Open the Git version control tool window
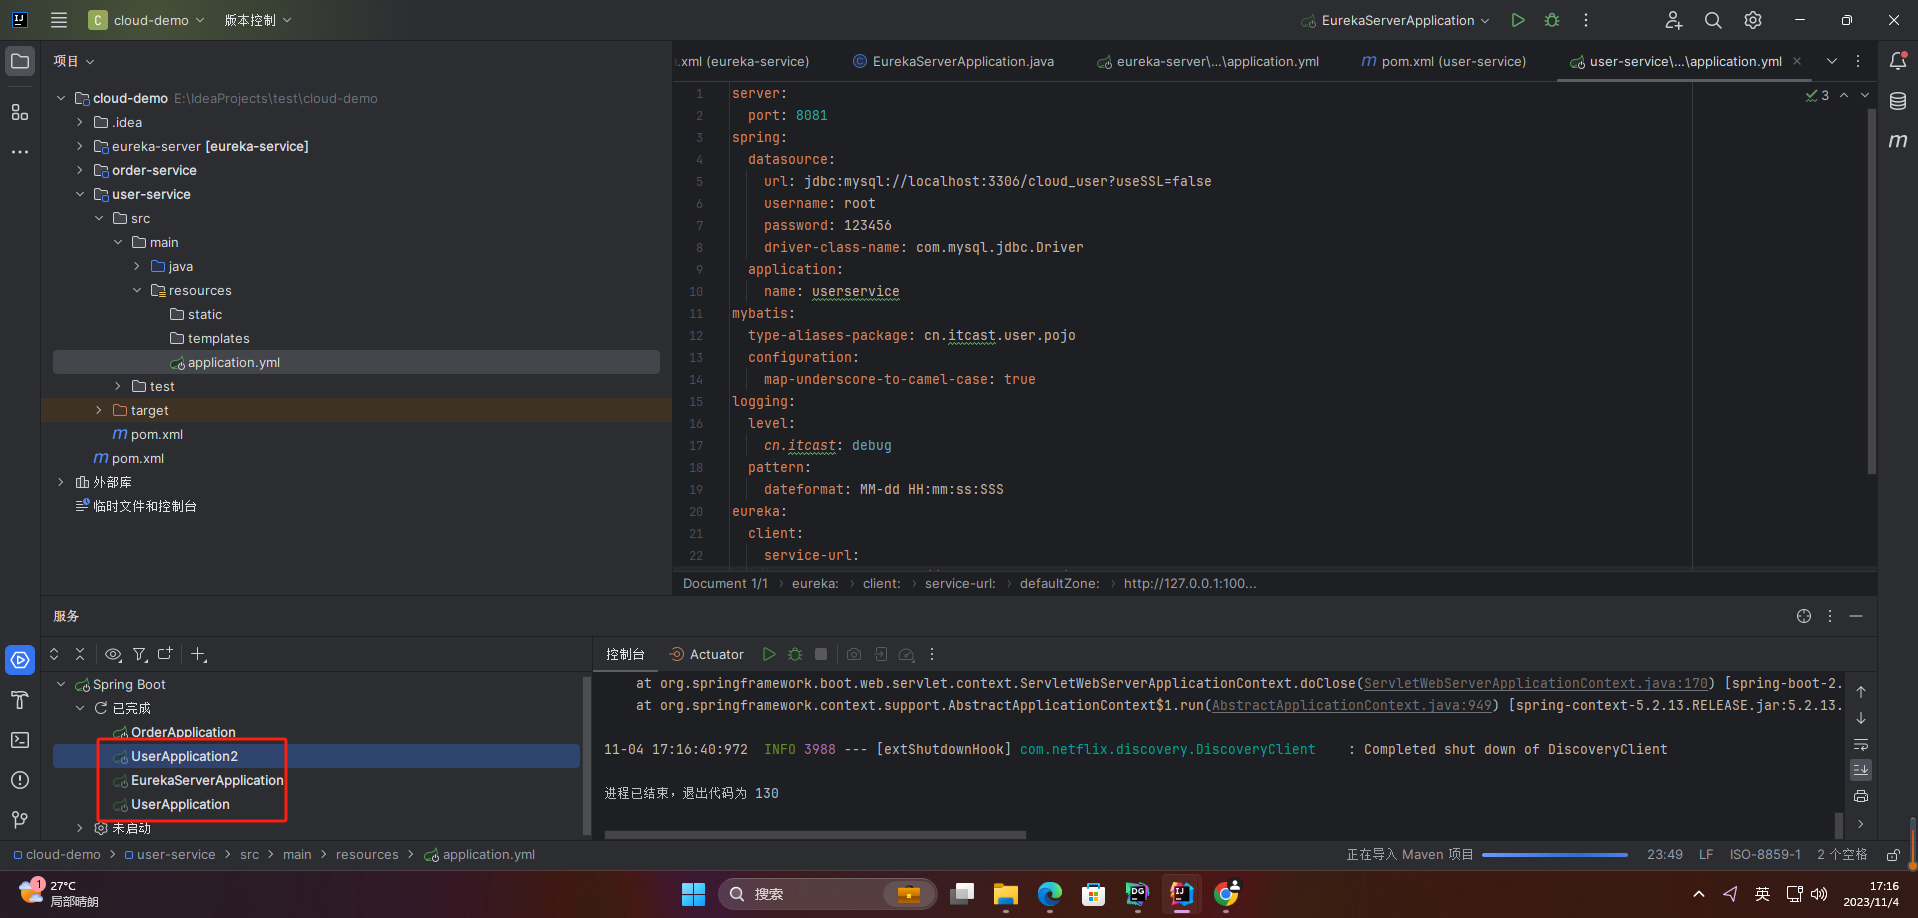This screenshot has height=918, width=1918. tap(20, 820)
